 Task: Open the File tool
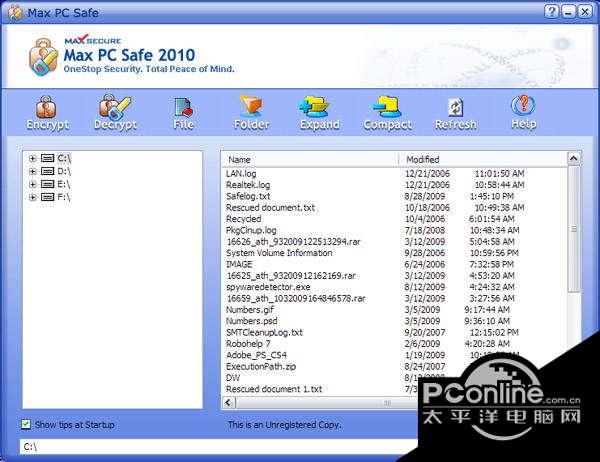(x=183, y=113)
